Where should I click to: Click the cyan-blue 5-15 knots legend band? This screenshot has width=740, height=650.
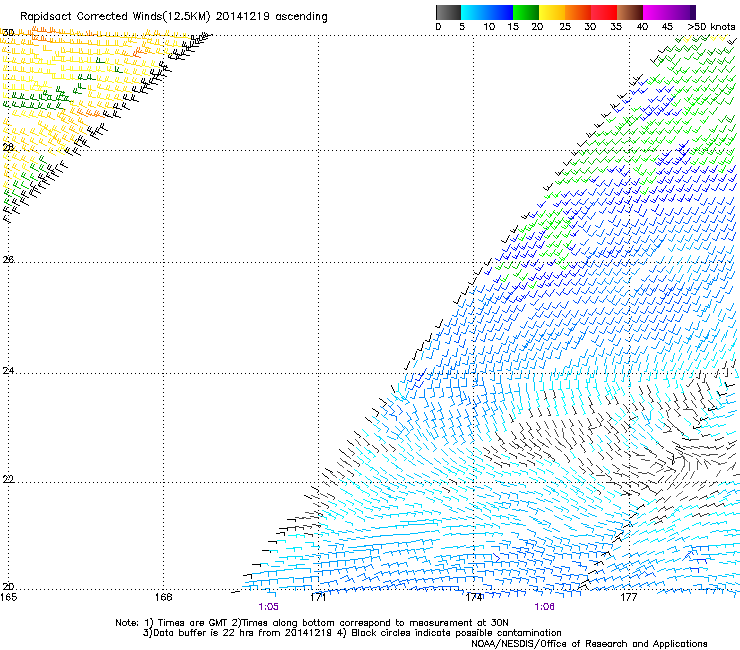[487, 12]
